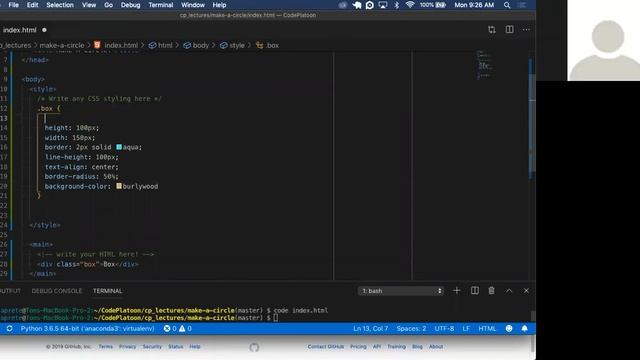Open breadcrumb .box selector dropdown
Viewport: 640px width, 360px height.
point(268,45)
